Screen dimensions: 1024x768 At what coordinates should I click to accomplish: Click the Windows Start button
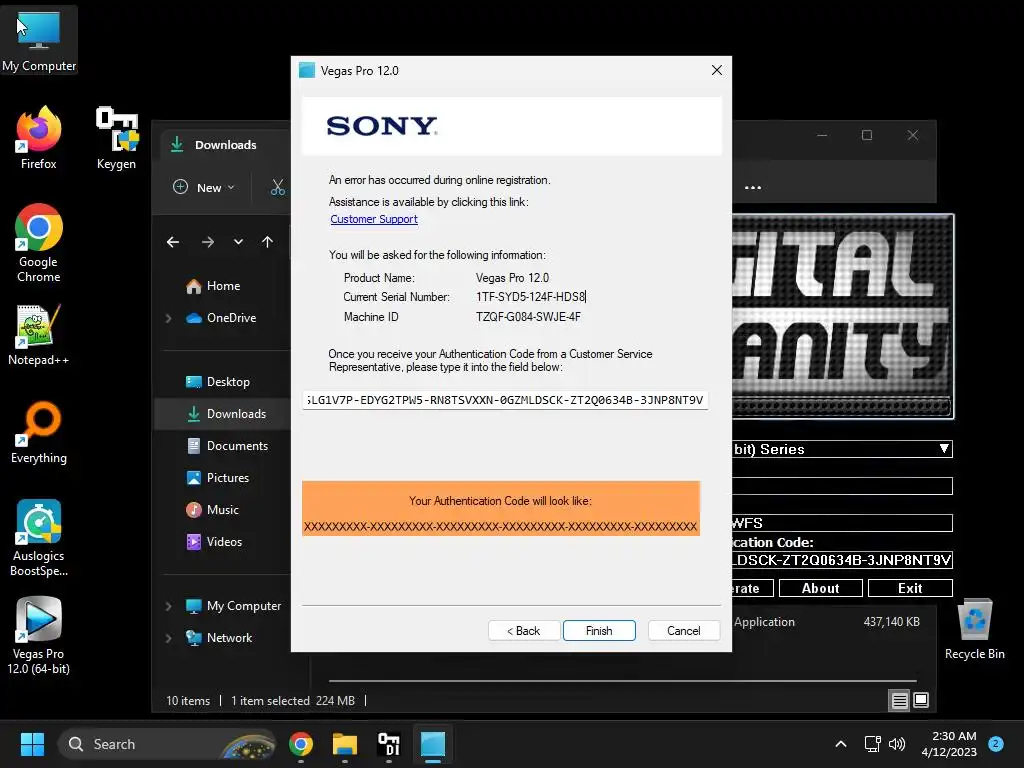[32, 744]
